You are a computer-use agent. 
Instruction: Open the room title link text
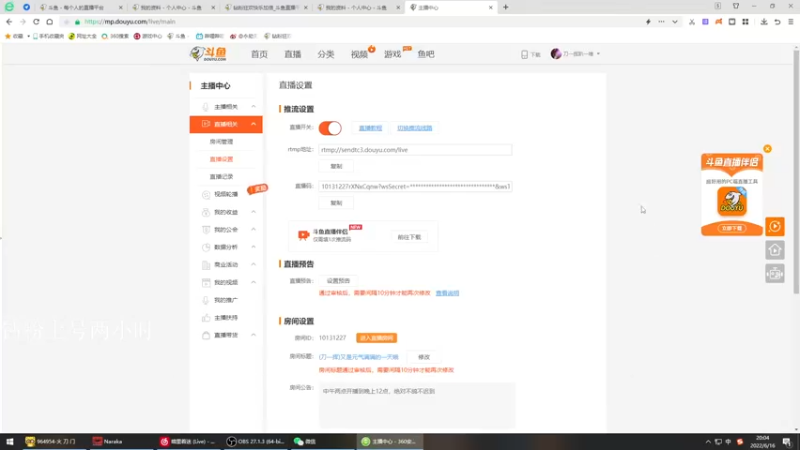click(358, 357)
